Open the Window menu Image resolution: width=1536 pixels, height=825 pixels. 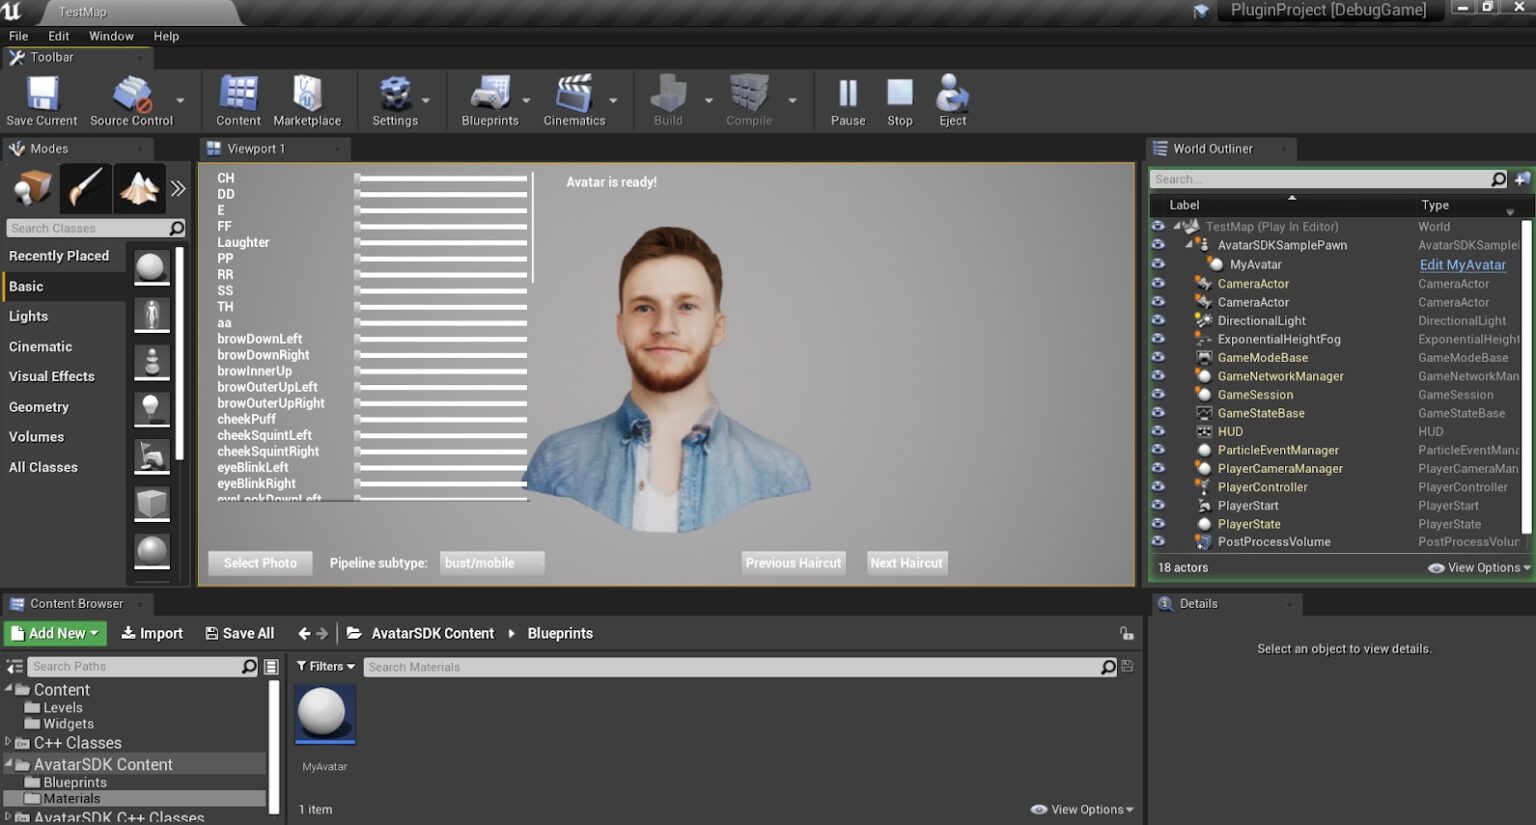coord(111,36)
